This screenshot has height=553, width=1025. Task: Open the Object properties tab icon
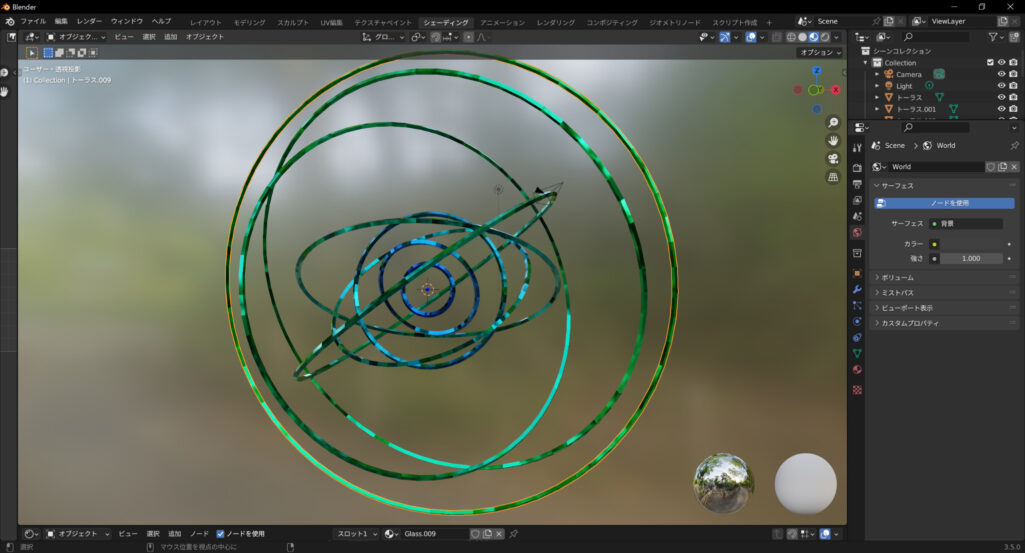857,273
